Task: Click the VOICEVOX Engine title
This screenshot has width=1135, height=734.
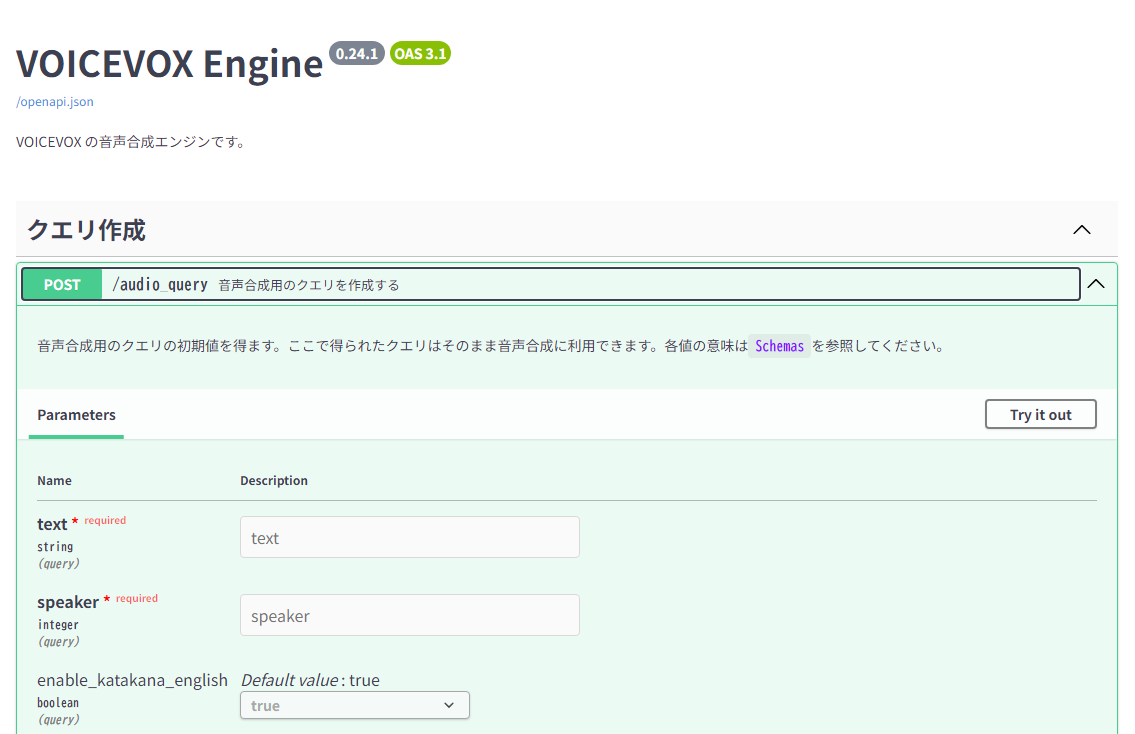Action: [x=169, y=64]
